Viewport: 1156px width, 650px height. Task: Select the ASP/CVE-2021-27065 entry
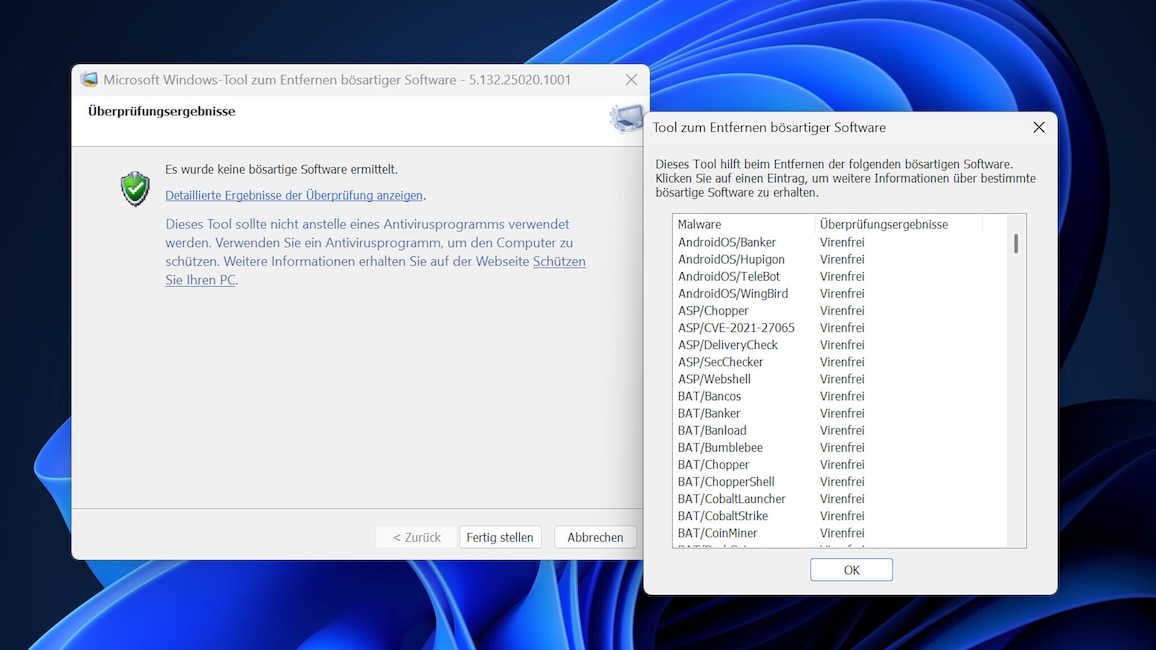(736, 327)
